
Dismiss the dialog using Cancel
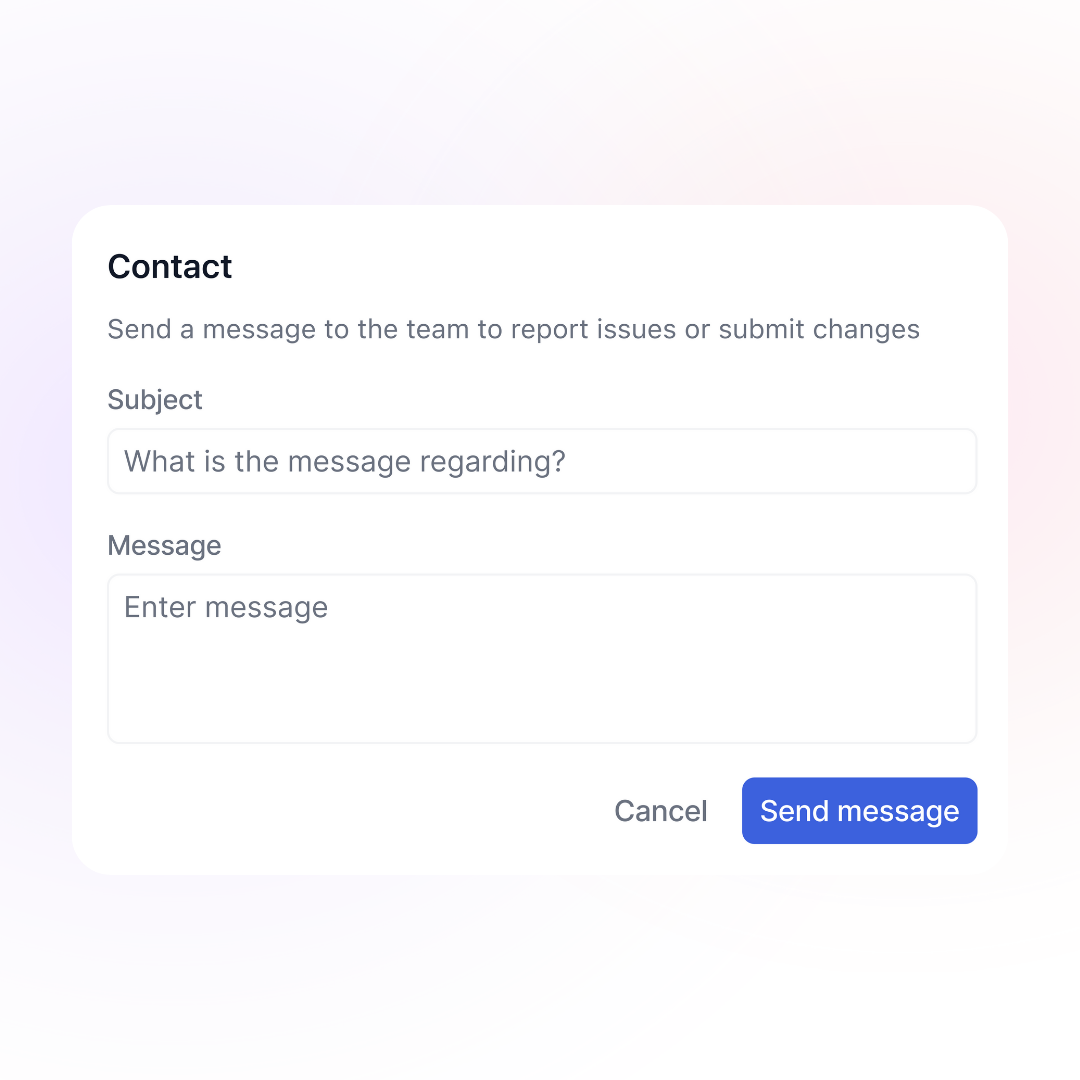pos(661,811)
